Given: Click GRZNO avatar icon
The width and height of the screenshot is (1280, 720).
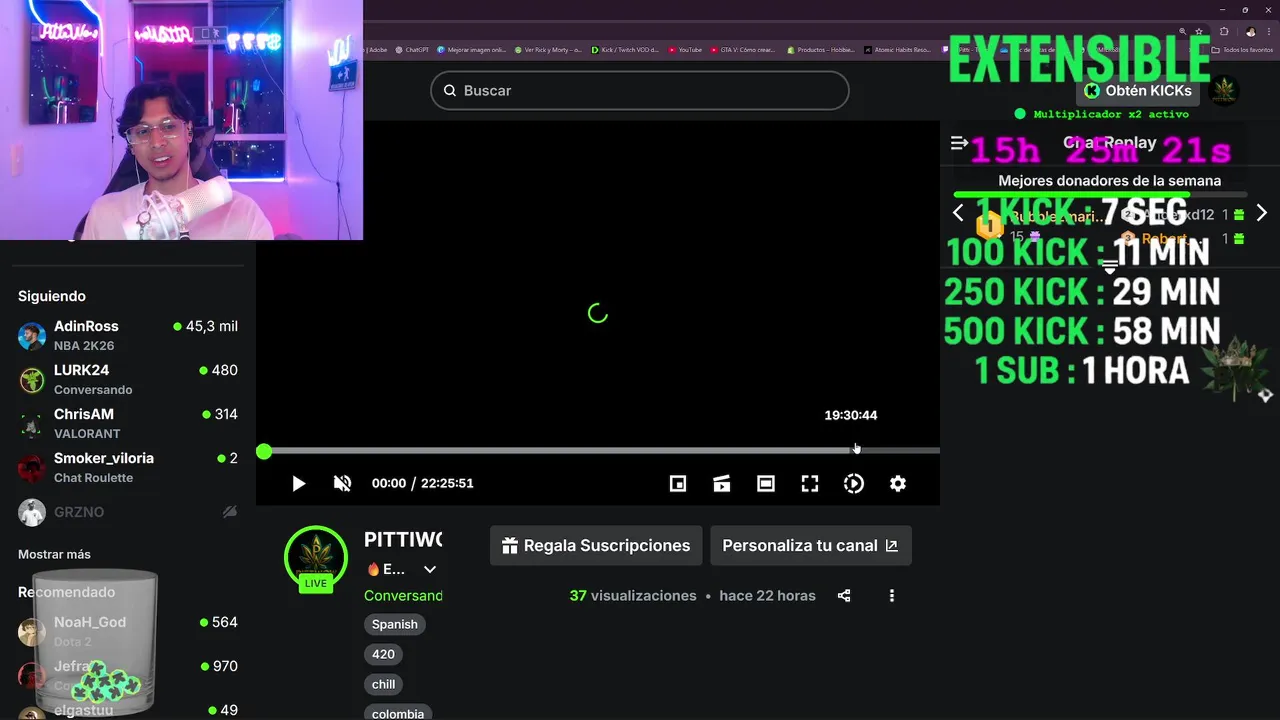Looking at the screenshot, I should pyautogui.click(x=32, y=512).
